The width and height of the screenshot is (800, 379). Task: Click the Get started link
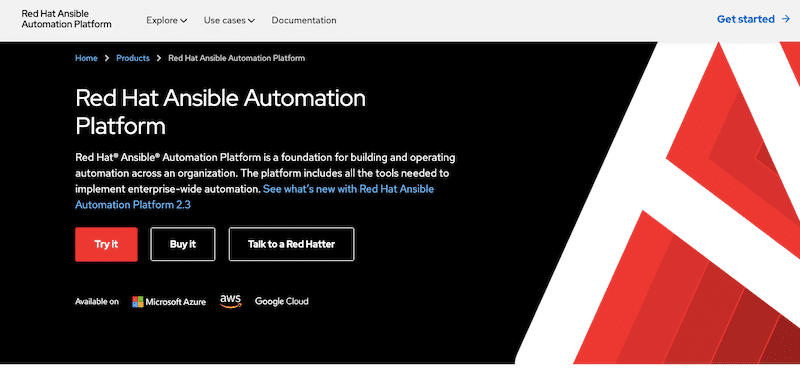coord(753,19)
